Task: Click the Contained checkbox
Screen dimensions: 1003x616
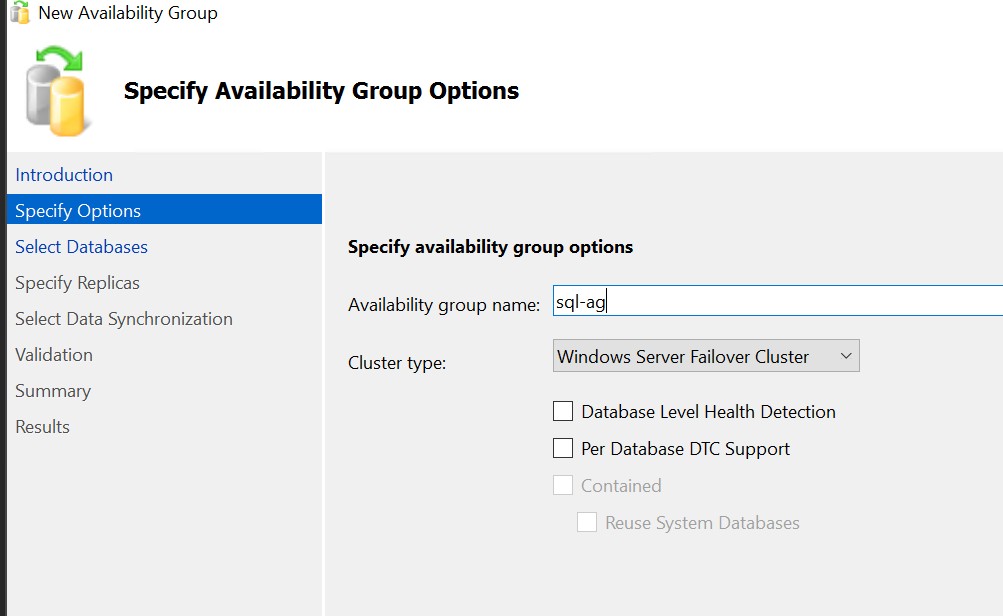Action: pos(564,485)
